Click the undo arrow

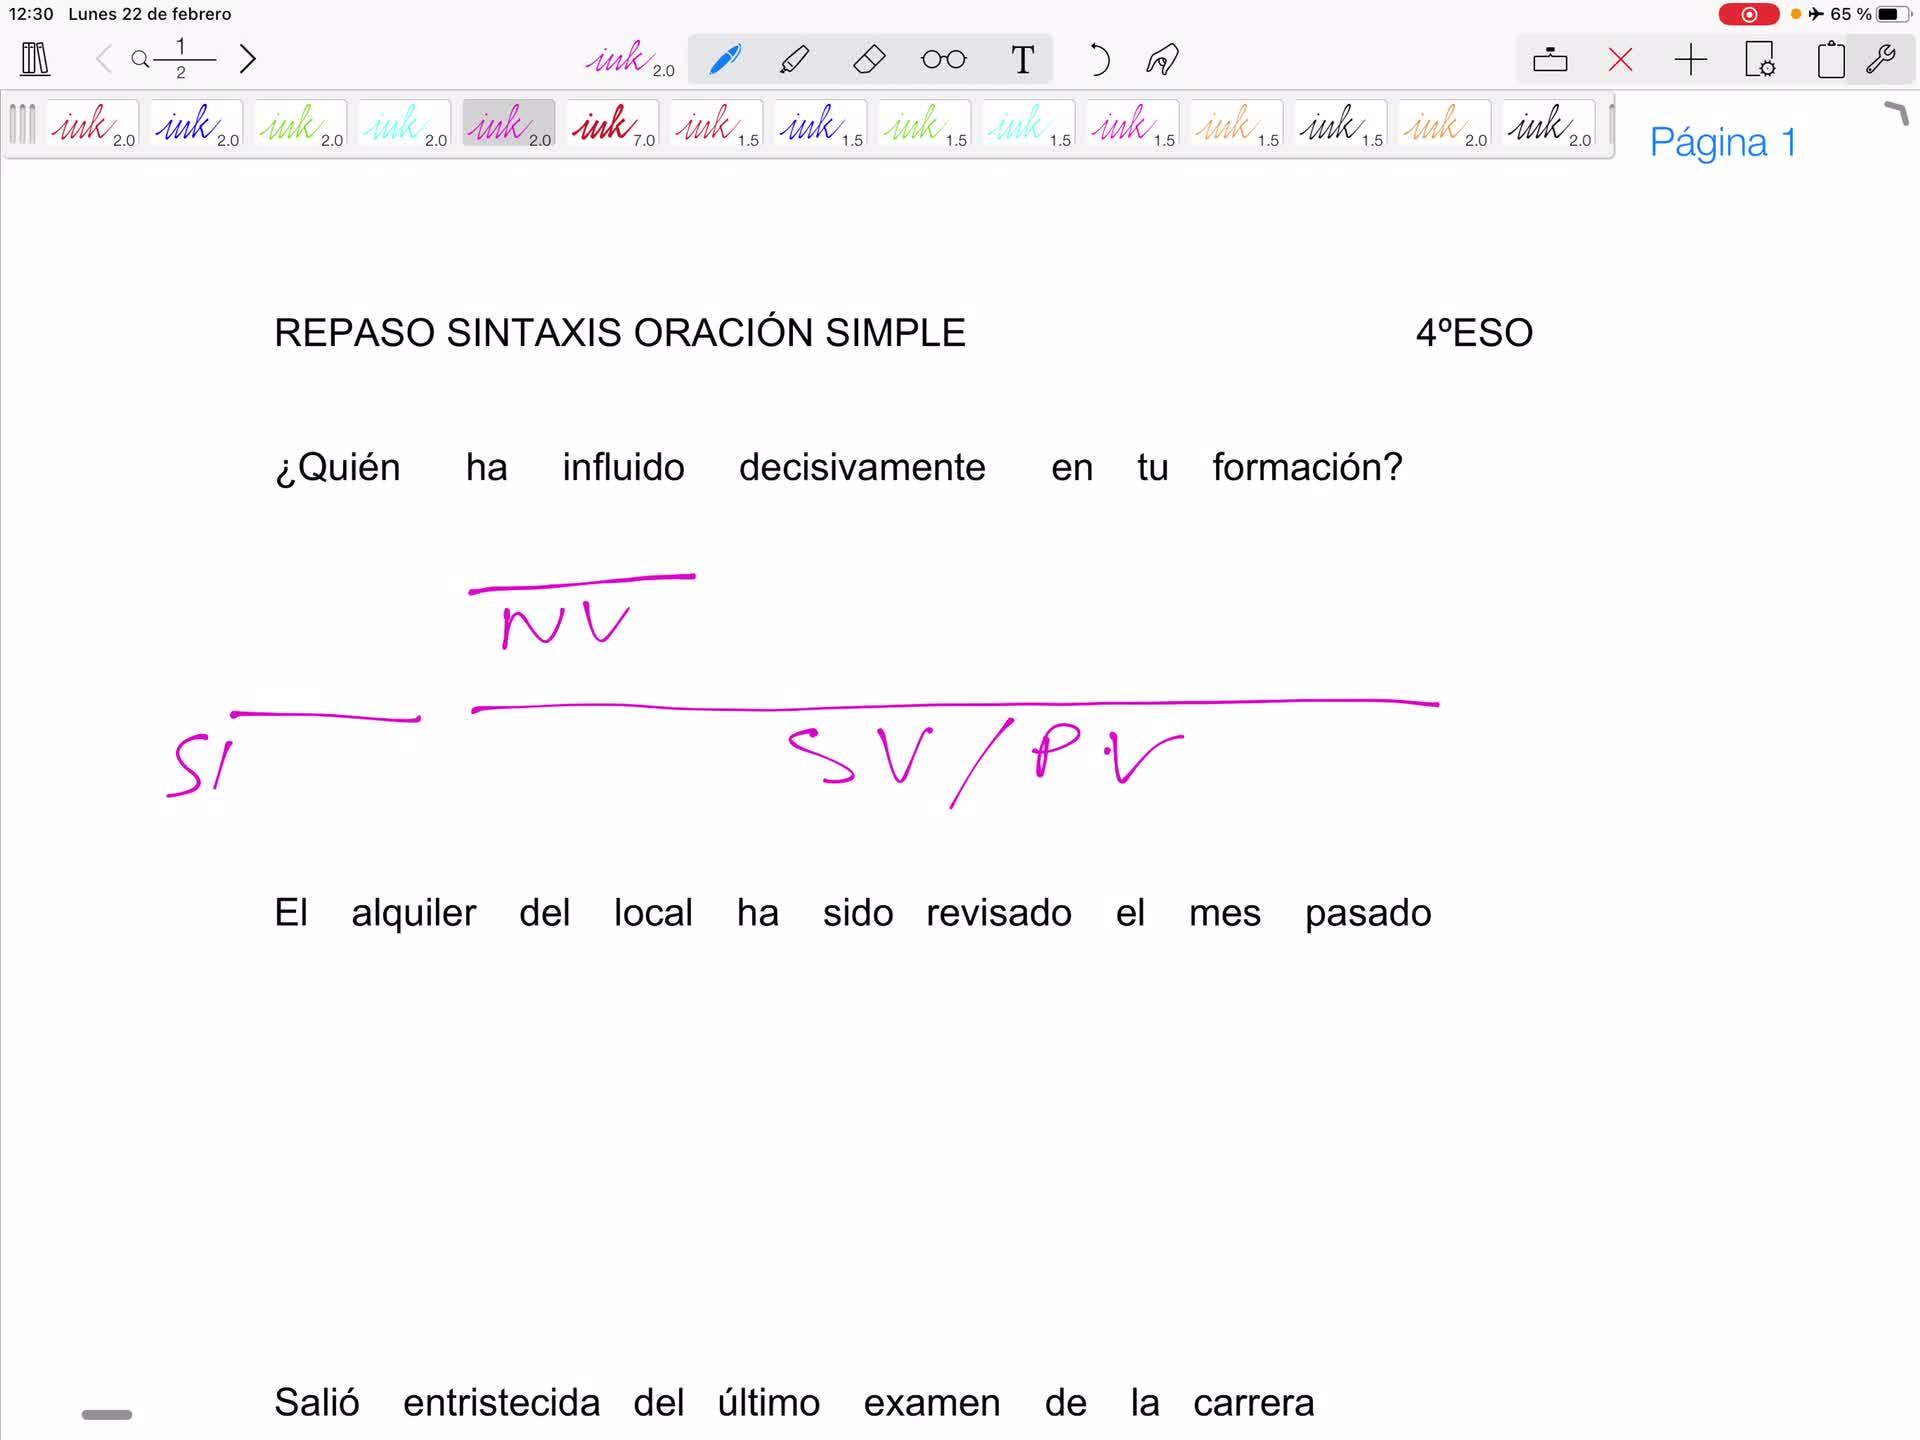click(1098, 59)
